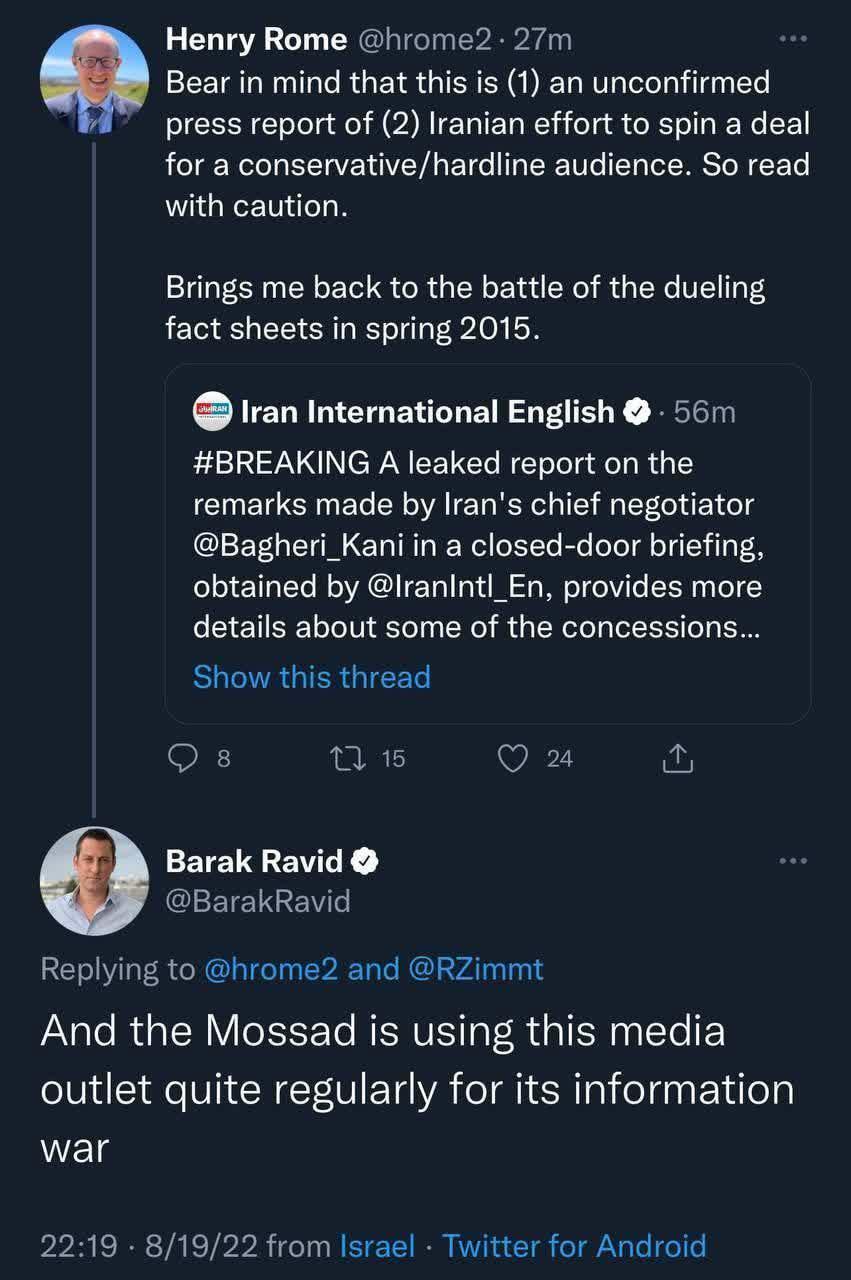The width and height of the screenshot is (851, 1280).
Task: Click Iran International's verified badge
Action: [x=638, y=411]
